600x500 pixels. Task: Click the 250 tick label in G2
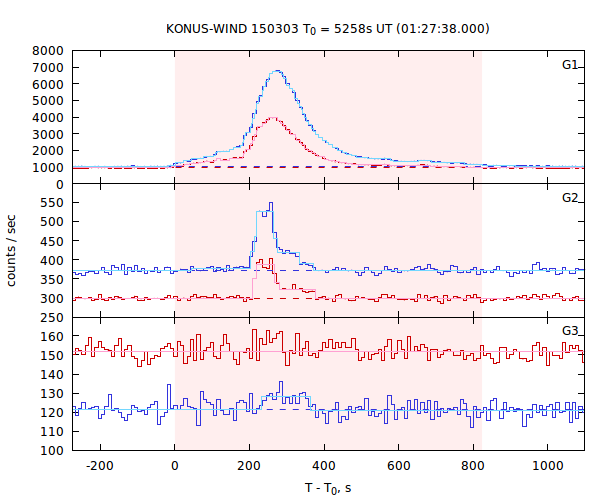click(52, 318)
